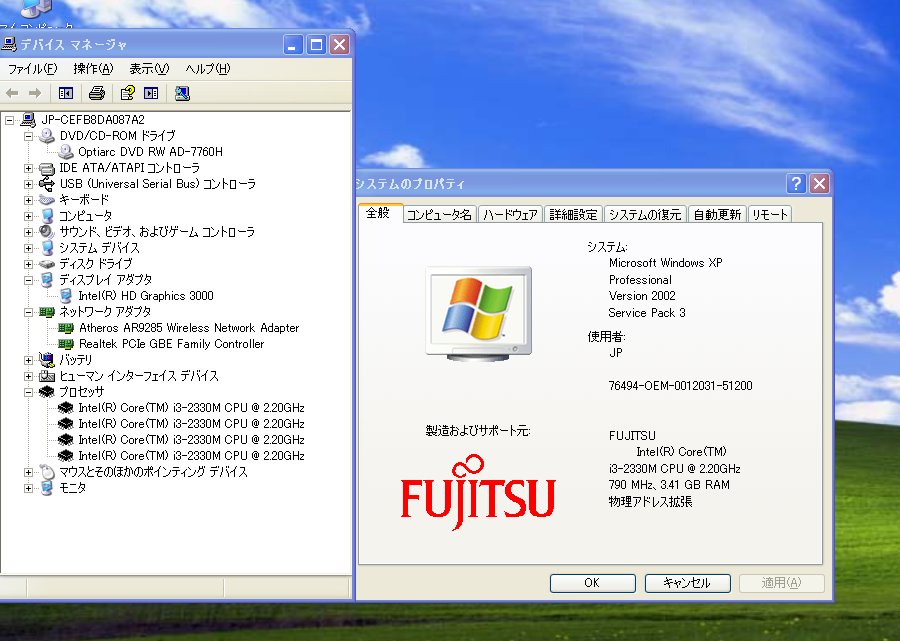Click the Intel HD Graphics 3000 device icon

pos(66,296)
